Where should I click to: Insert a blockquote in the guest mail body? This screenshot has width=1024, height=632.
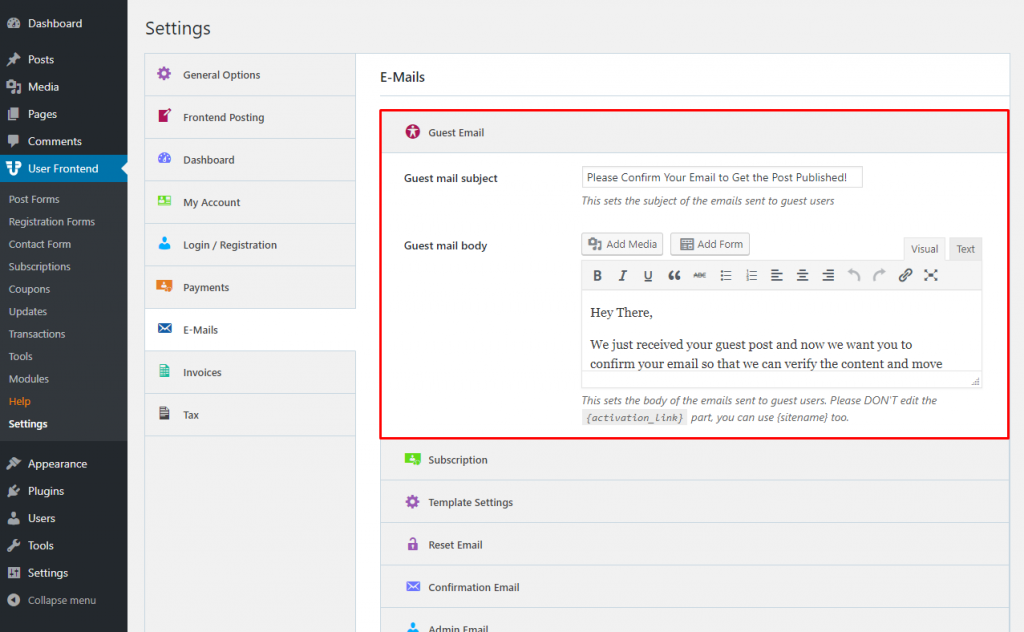point(674,275)
